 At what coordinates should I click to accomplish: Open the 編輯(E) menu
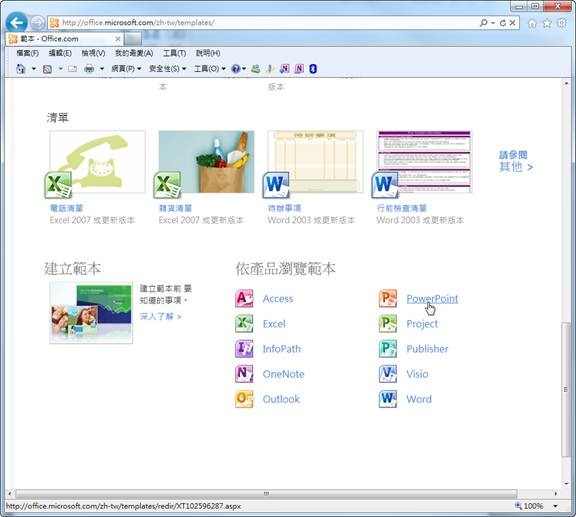(x=60, y=53)
